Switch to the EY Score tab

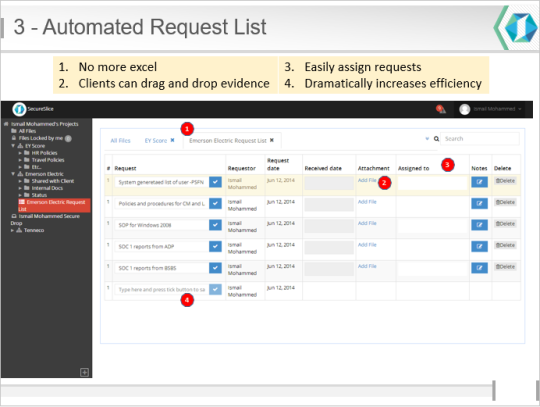click(156, 140)
